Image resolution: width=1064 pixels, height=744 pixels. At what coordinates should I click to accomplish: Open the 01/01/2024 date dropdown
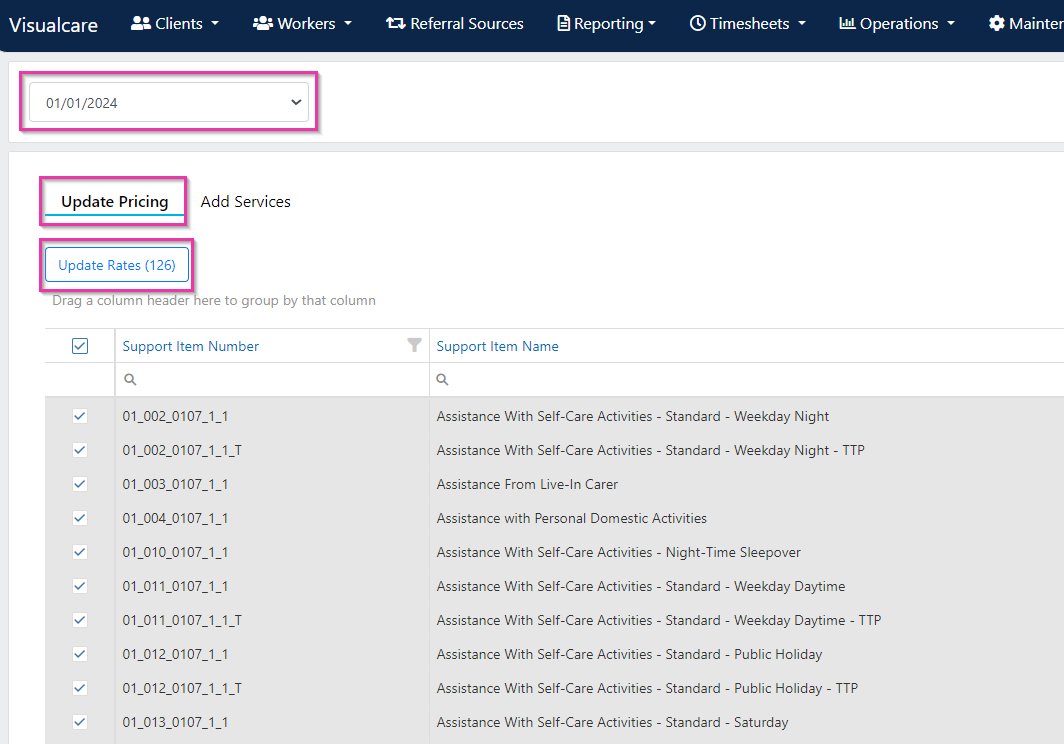(x=169, y=103)
